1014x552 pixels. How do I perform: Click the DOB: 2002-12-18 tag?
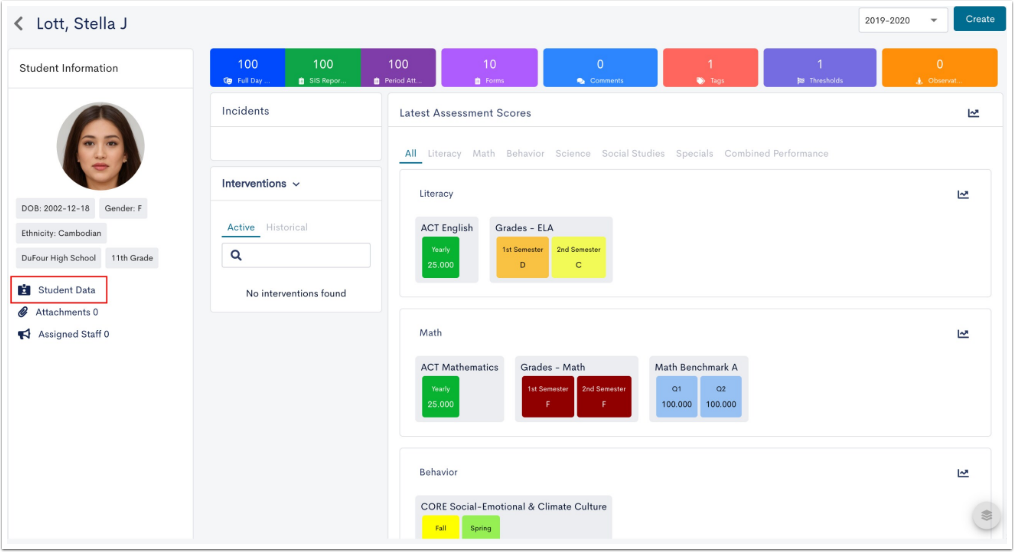(x=56, y=208)
